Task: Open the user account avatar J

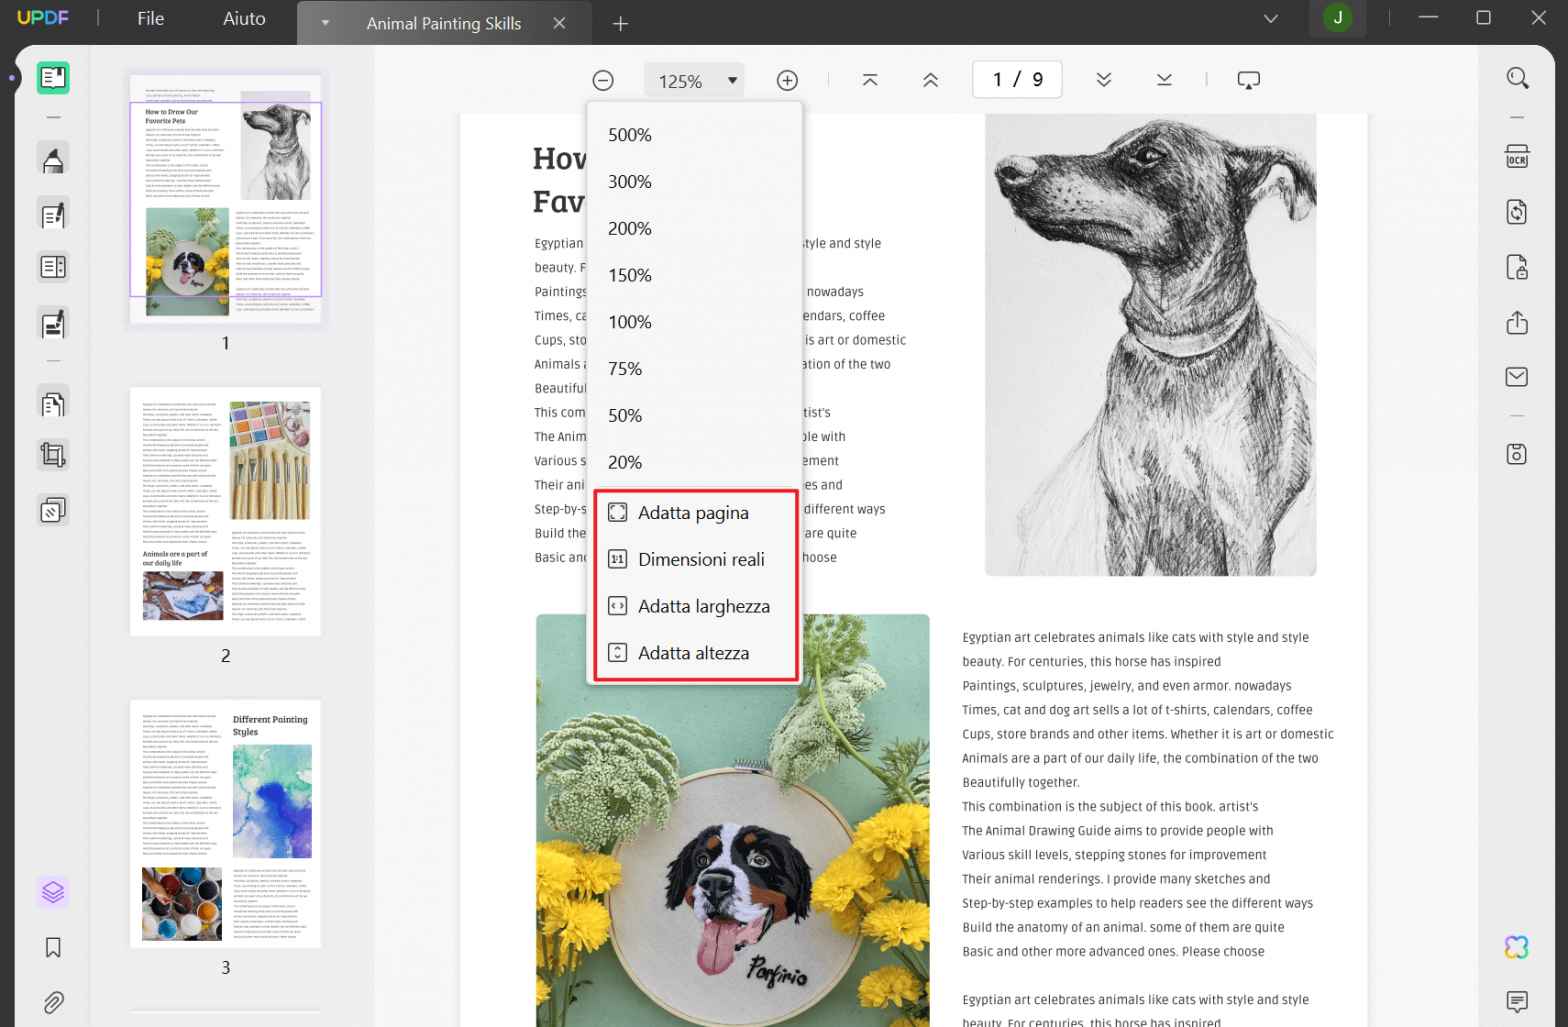Action: click(1337, 18)
